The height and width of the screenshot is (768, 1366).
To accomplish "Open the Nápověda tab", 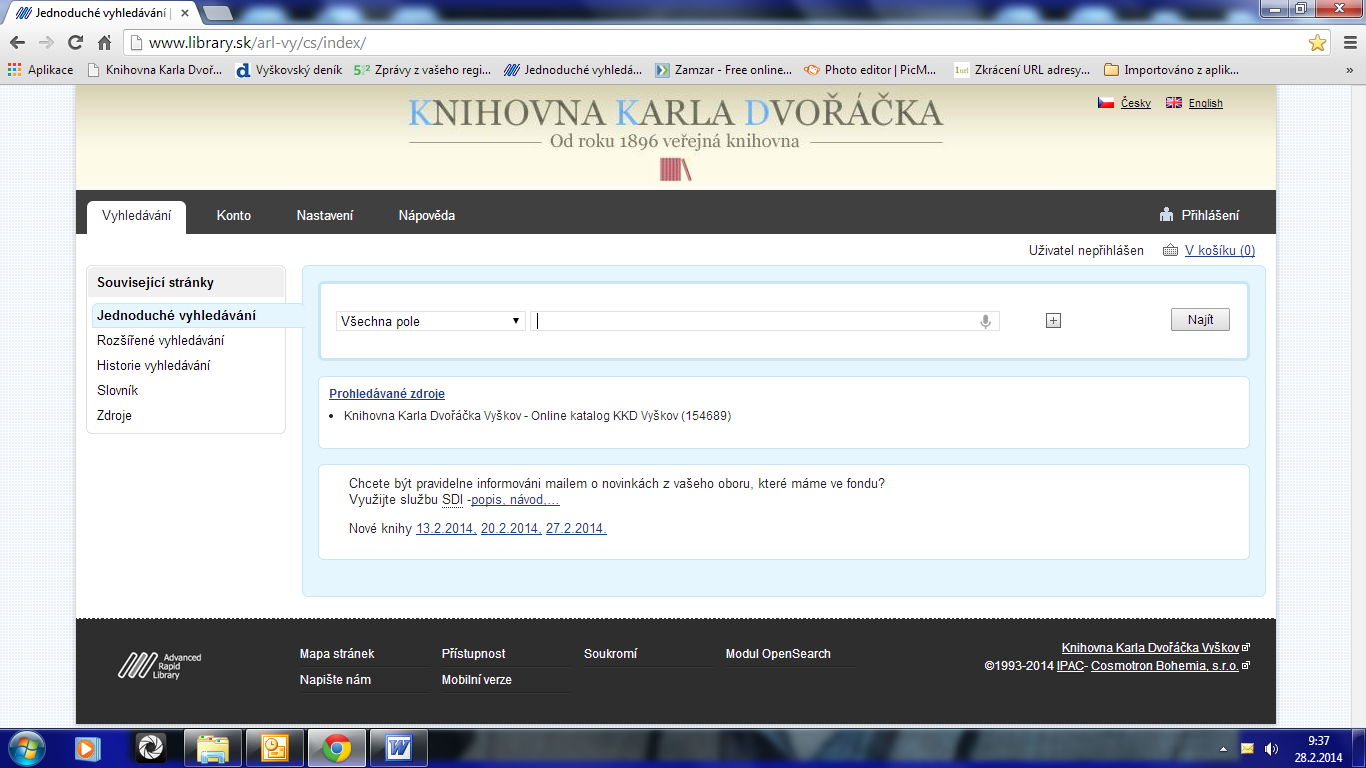I will click(x=427, y=216).
